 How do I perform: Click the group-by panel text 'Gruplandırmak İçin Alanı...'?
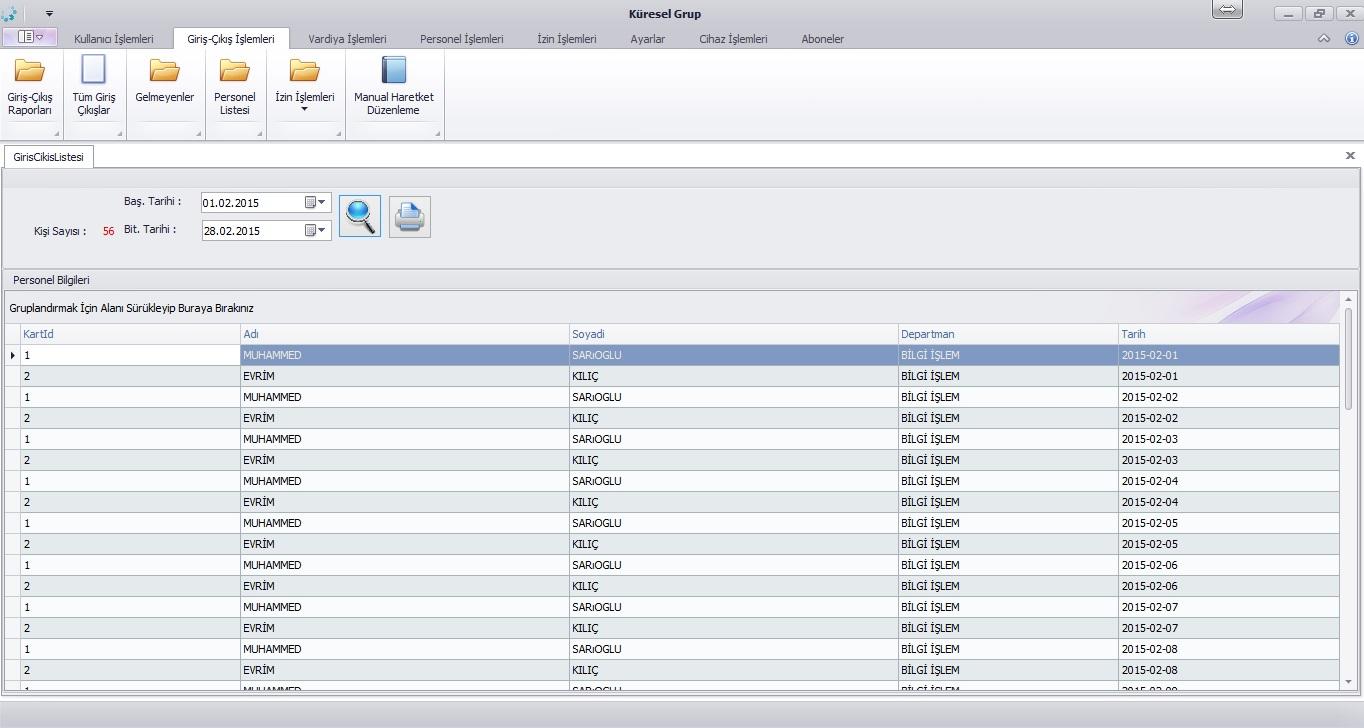[x=131, y=308]
